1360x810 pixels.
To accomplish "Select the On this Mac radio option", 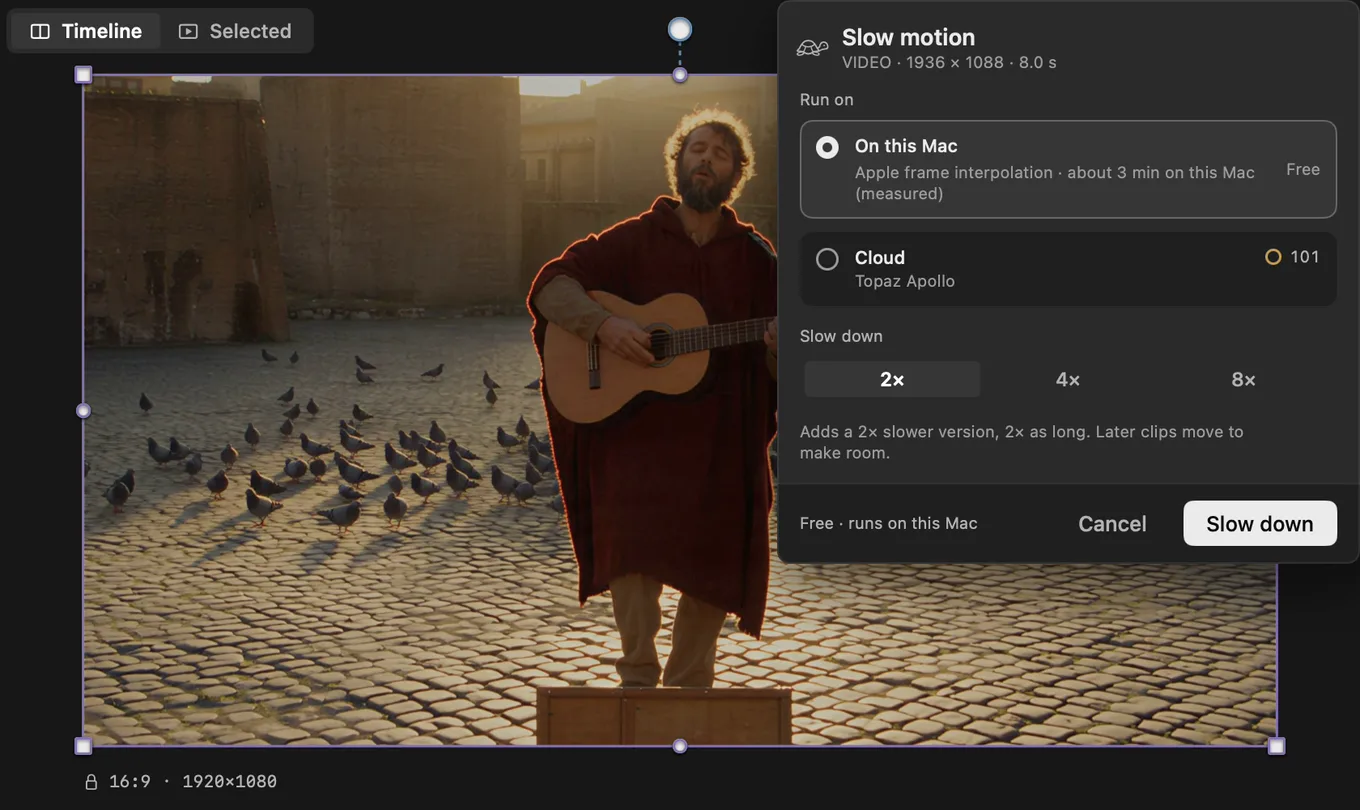I will tap(1068, 169).
